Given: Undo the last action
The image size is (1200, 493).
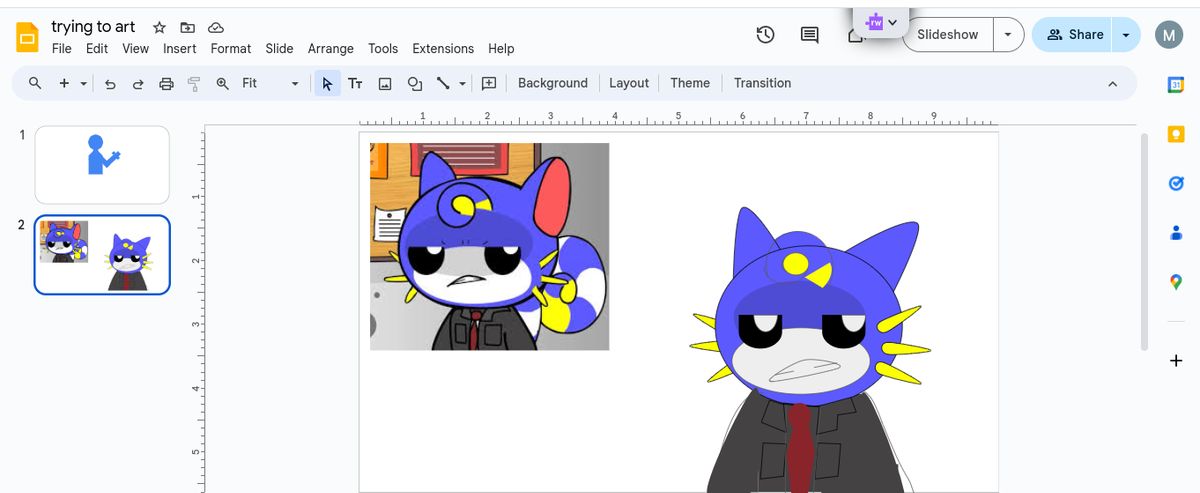Looking at the screenshot, I should click(110, 84).
